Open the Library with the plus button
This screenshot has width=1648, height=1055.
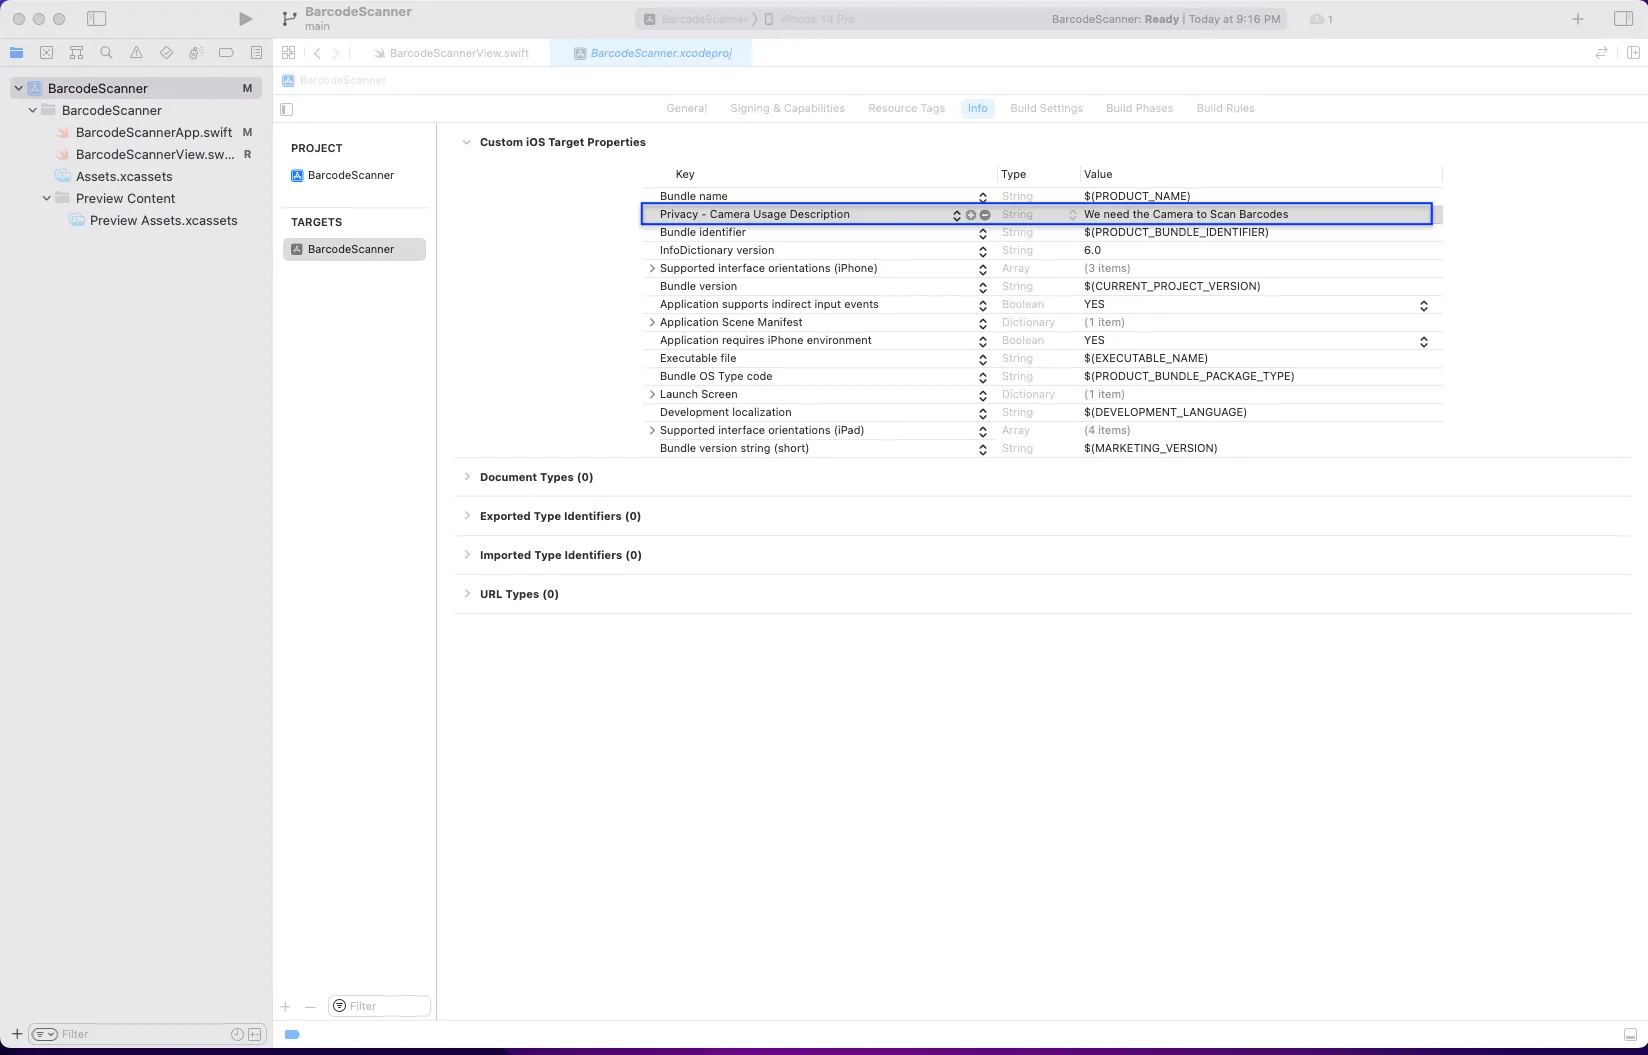click(1578, 19)
